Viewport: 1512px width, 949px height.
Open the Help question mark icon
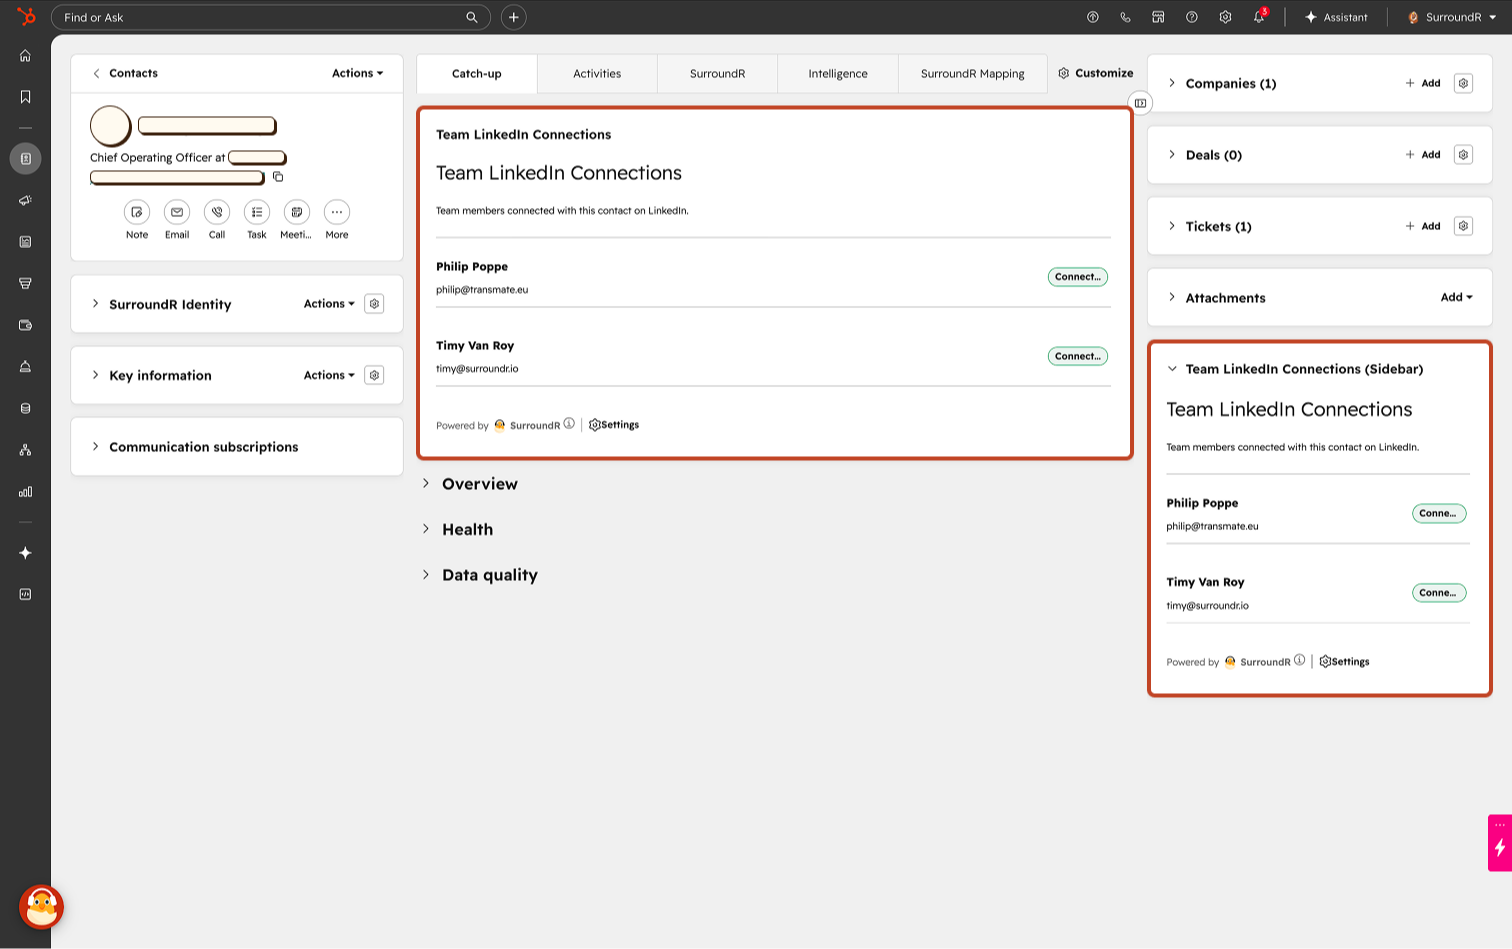click(x=1191, y=17)
